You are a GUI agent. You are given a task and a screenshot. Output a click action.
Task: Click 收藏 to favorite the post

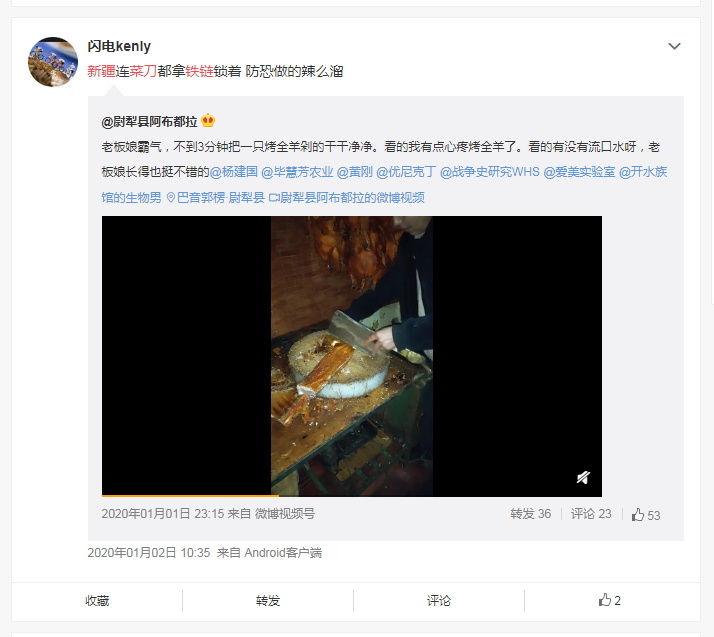click(x=97, y=601)
